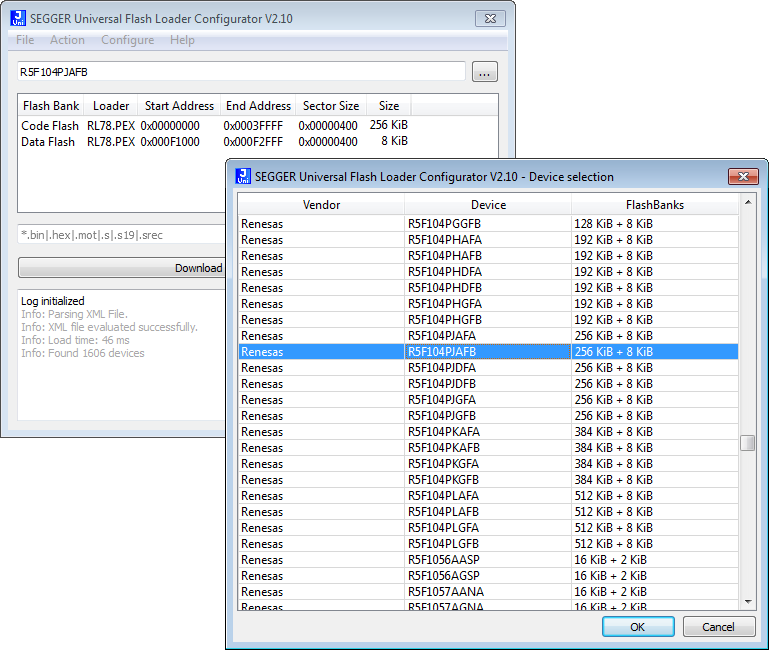Select device R5F104PKAFB
Screen dimensions: 769x650
(x=488, y=448)
